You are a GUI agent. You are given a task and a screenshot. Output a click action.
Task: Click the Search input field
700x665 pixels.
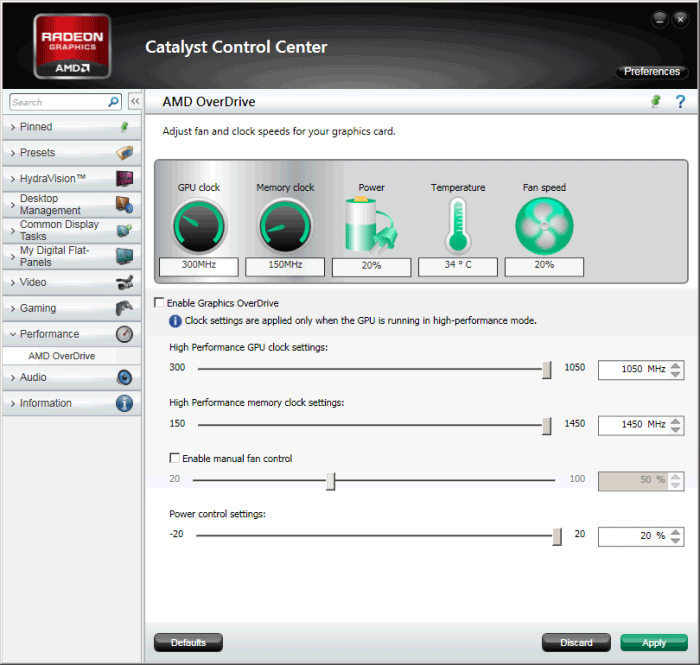pos(65,102)
